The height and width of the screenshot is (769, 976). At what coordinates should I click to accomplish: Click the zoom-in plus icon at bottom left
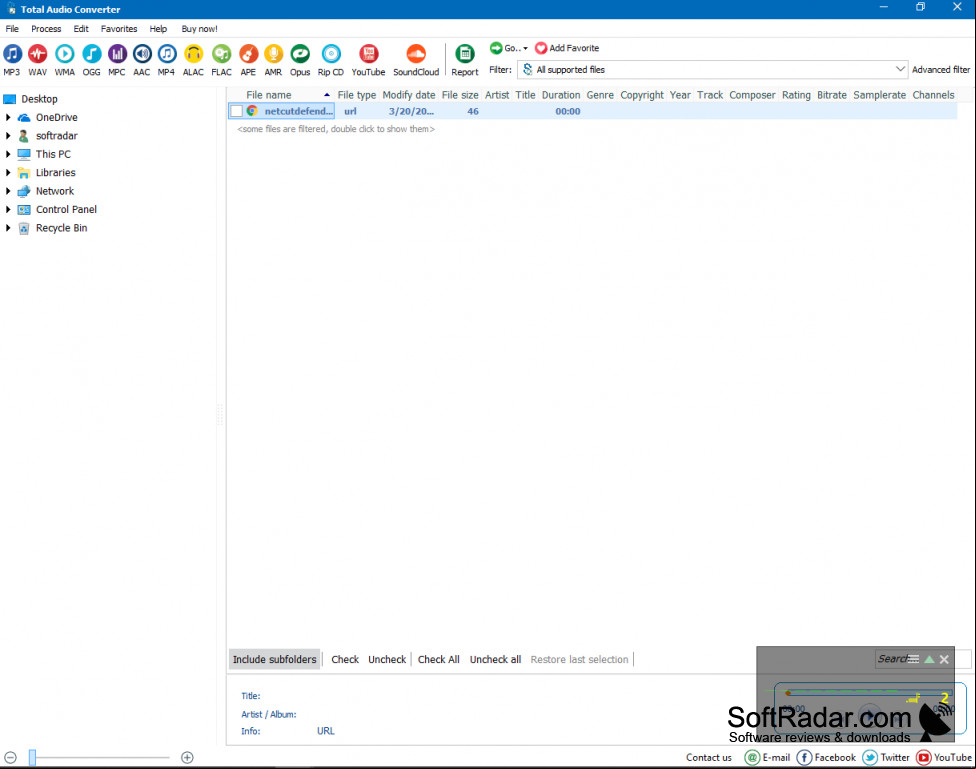coord(187,757)
